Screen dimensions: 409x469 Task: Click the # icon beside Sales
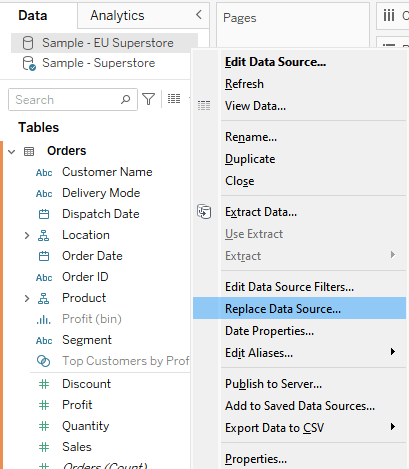coord(44,447)
